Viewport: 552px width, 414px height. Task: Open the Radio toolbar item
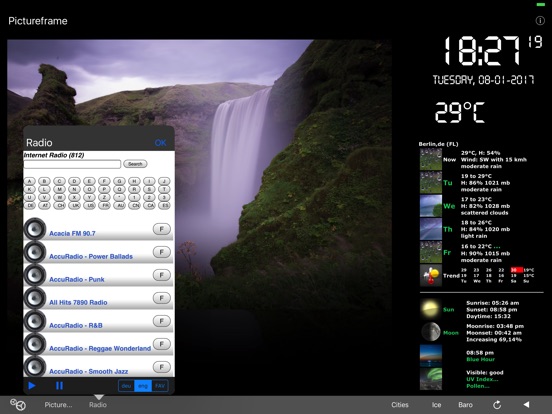pyautogui.click(x=98, y=405)
